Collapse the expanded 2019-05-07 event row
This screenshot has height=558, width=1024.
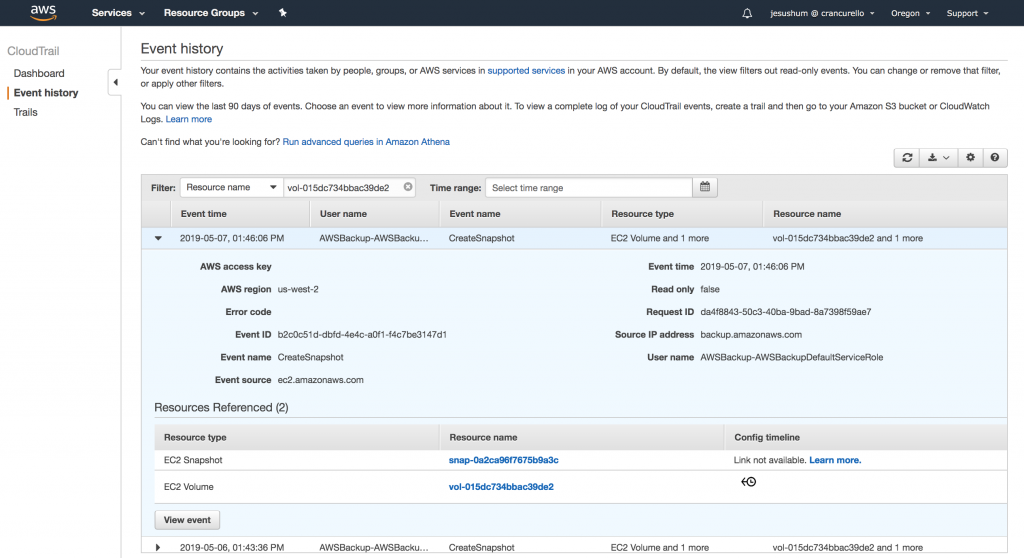(158, 238)
